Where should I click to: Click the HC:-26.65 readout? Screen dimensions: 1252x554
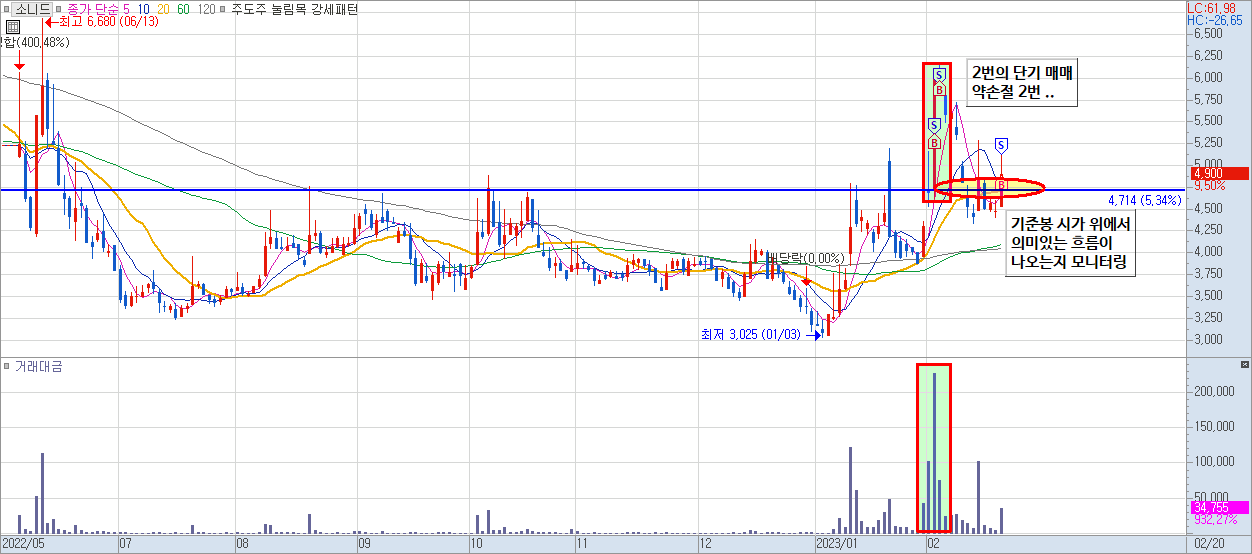[x=1213, y=20]
